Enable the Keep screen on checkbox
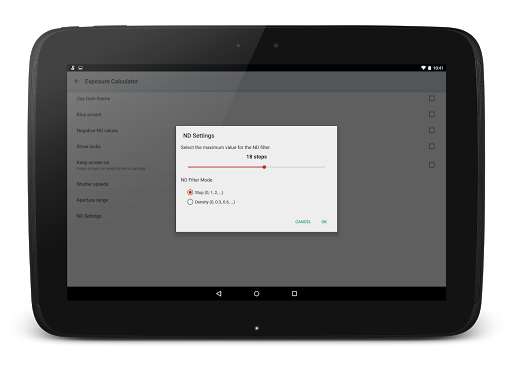 pyautogui.click(x=432, y=165)
